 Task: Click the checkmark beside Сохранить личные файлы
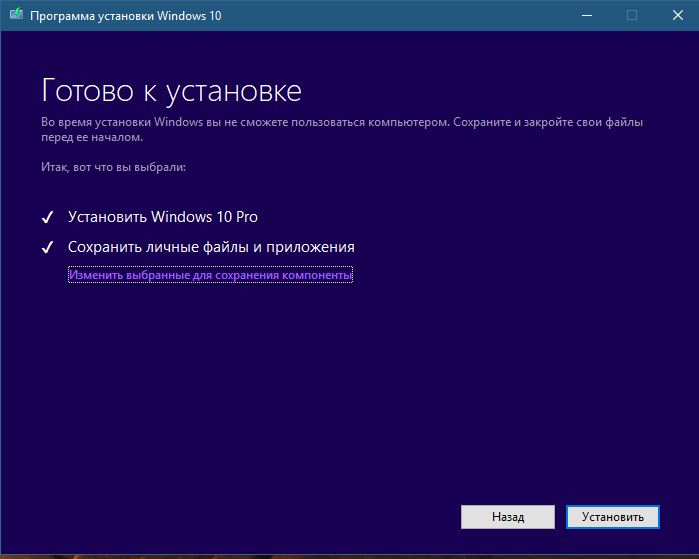pyautogui.click(x=47, y=247)
